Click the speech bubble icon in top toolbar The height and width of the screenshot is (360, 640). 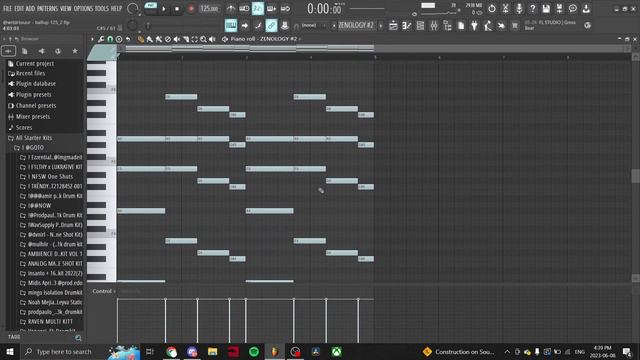pyautogui.click(x=573, y=8)
